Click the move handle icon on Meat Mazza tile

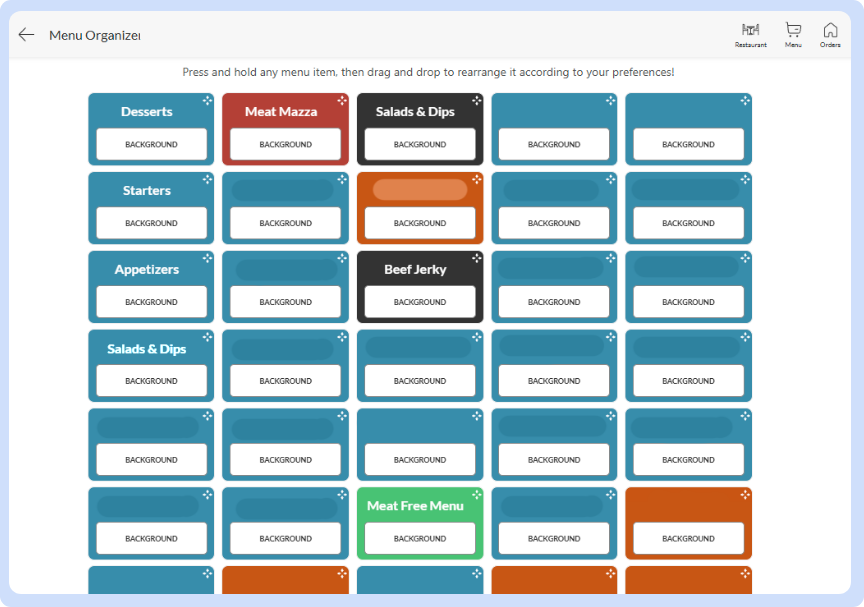point(342,101)
